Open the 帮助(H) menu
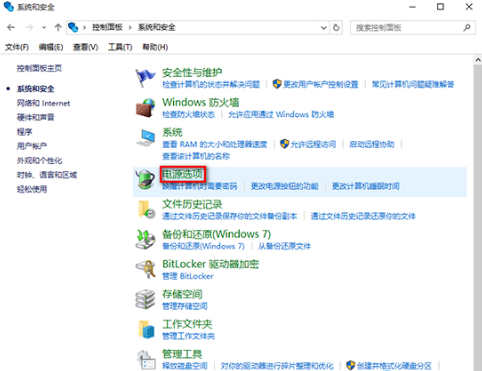Screen dimensions: 482x371 155,47
